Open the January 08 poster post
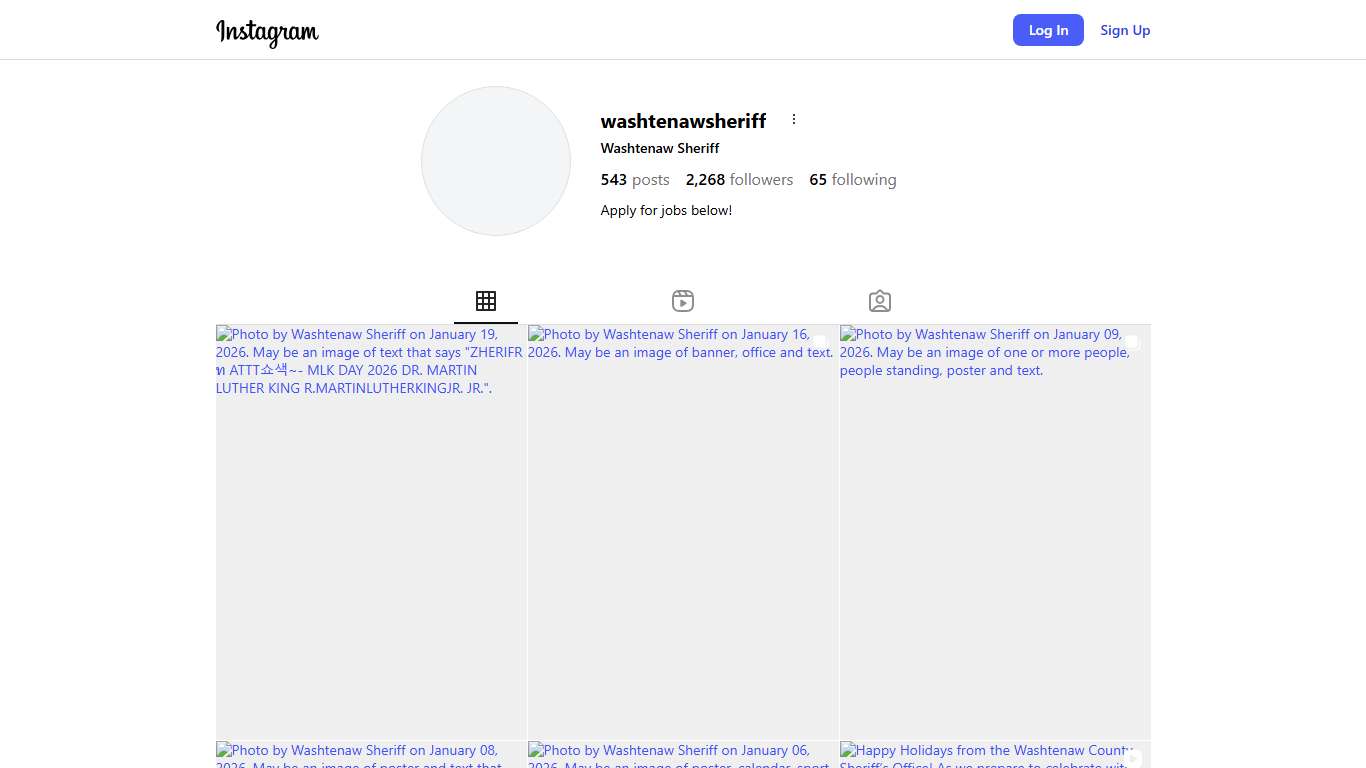 pyautogui.click(x=371, y=755)
